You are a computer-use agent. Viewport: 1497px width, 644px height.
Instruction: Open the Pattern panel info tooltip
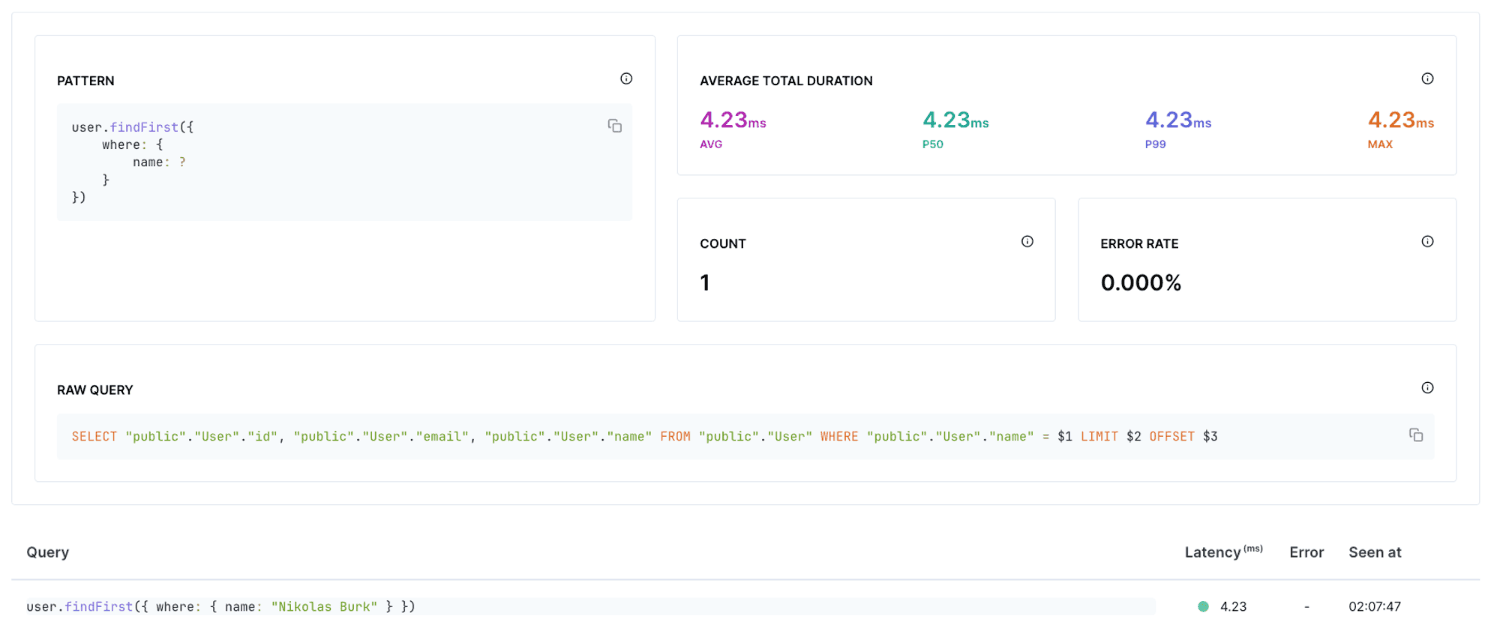coord(626,78)
